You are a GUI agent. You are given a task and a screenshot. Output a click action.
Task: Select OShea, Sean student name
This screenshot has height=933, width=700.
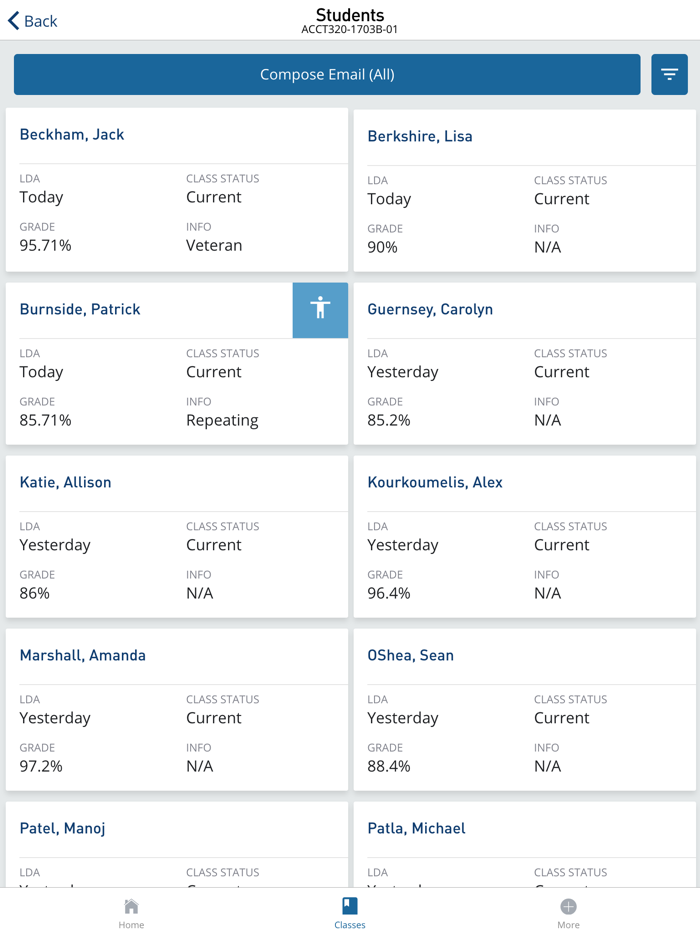411,656
